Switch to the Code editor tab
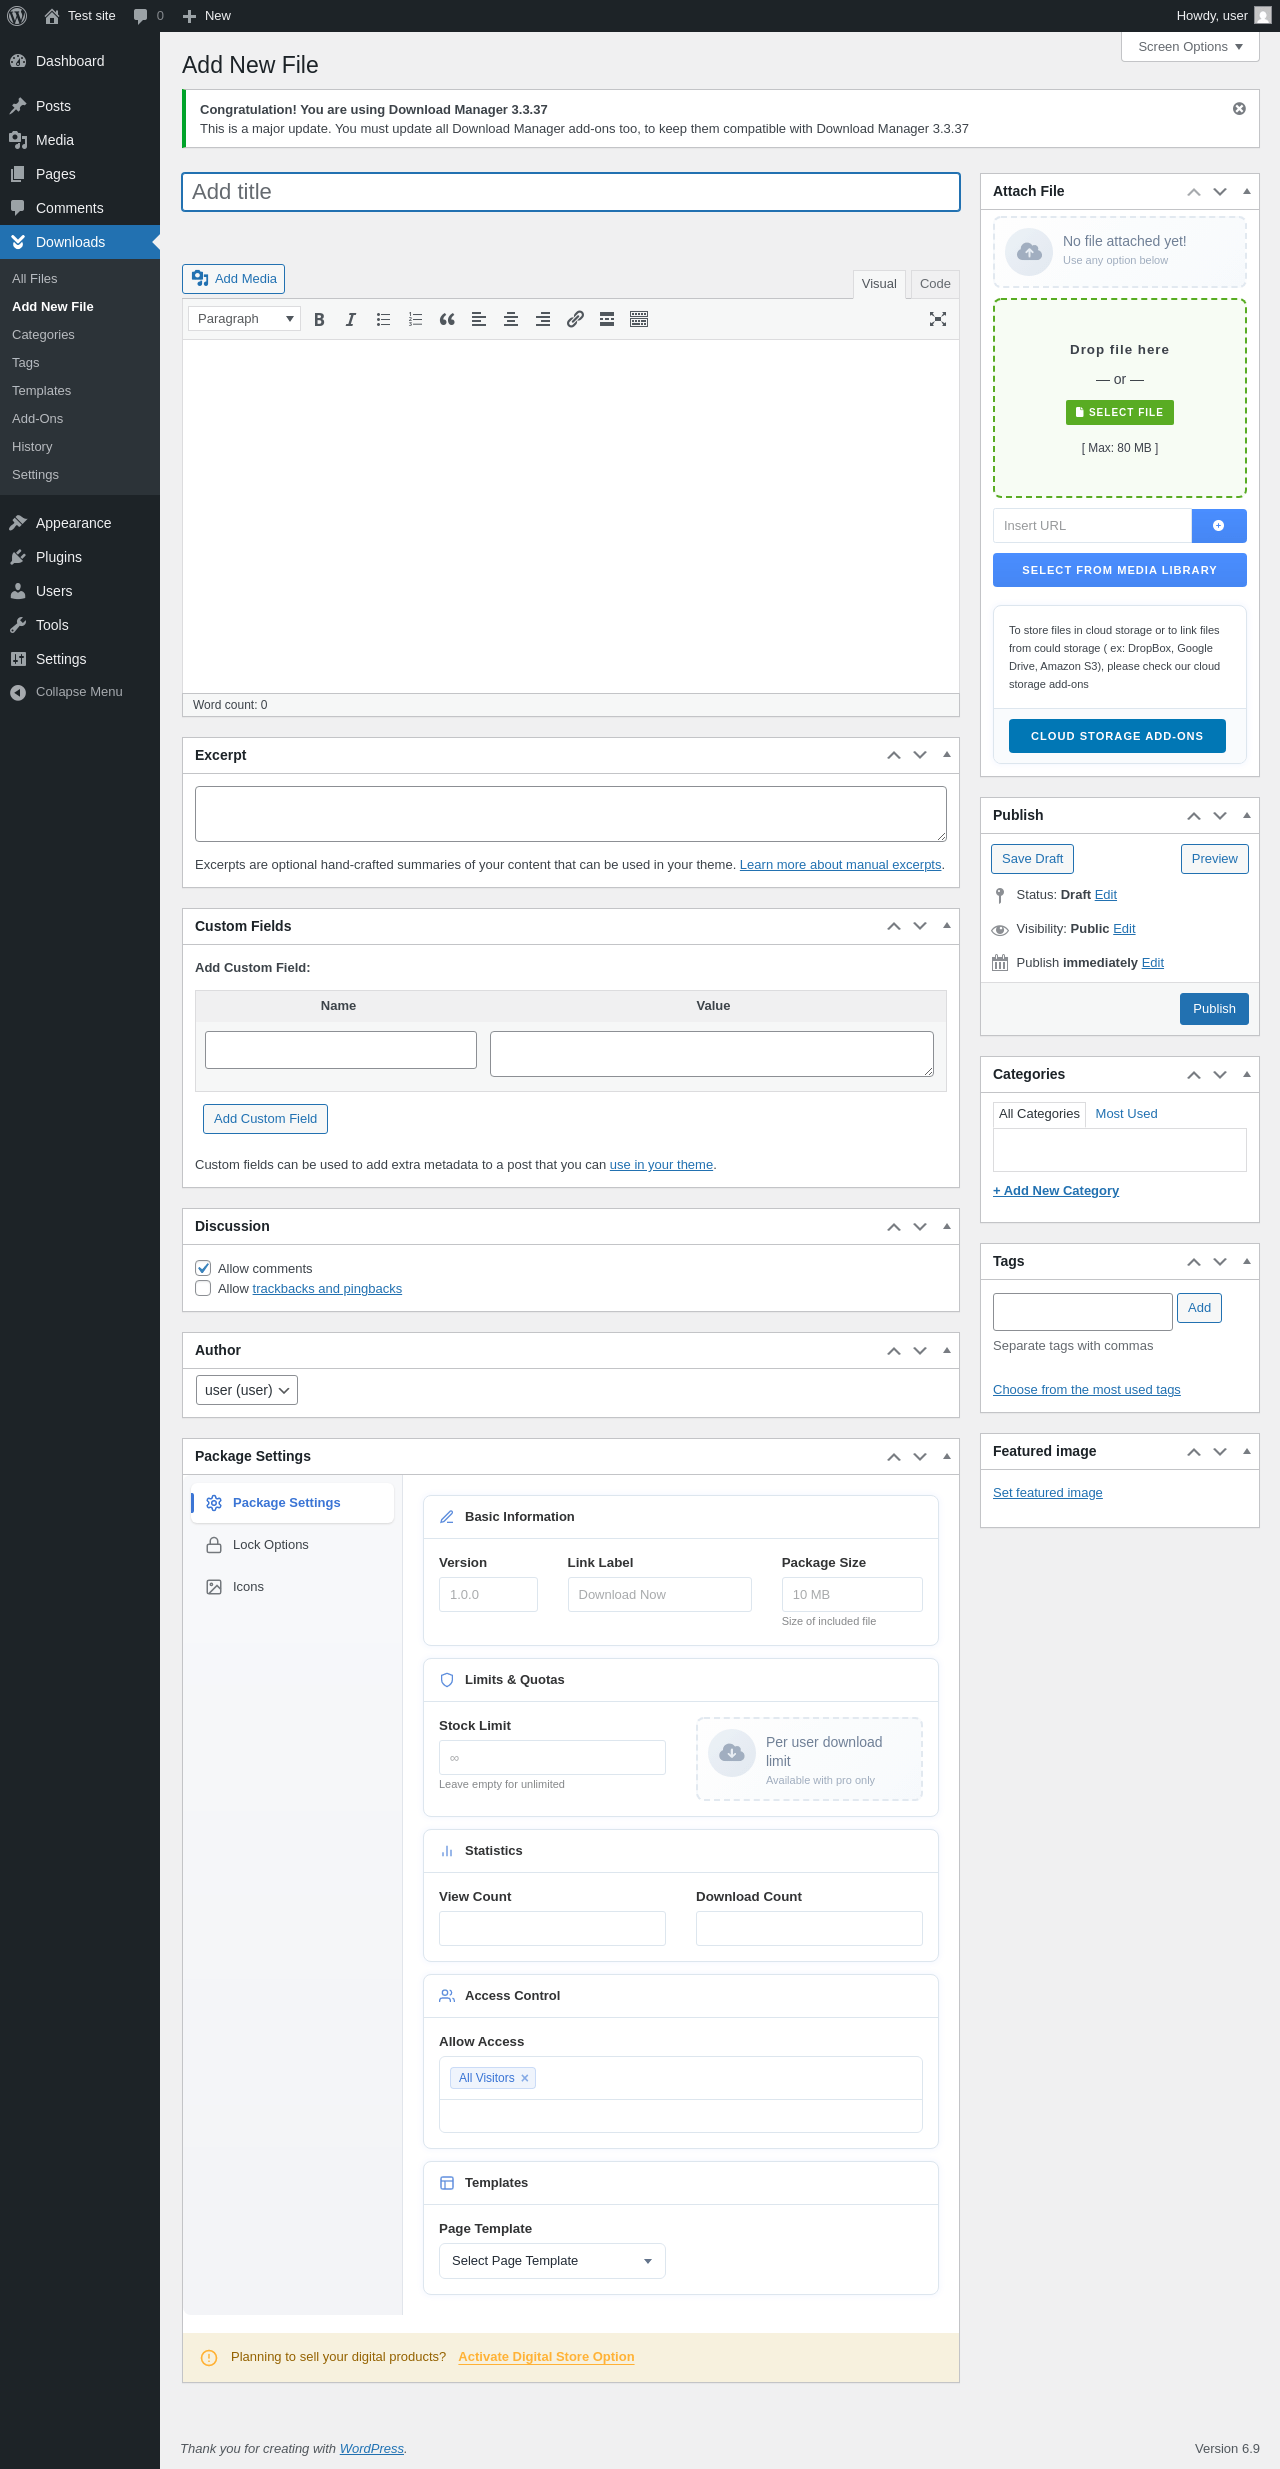Viewport: 1280px width, 2469px height. pyautogui.click(x=934, y=284)
